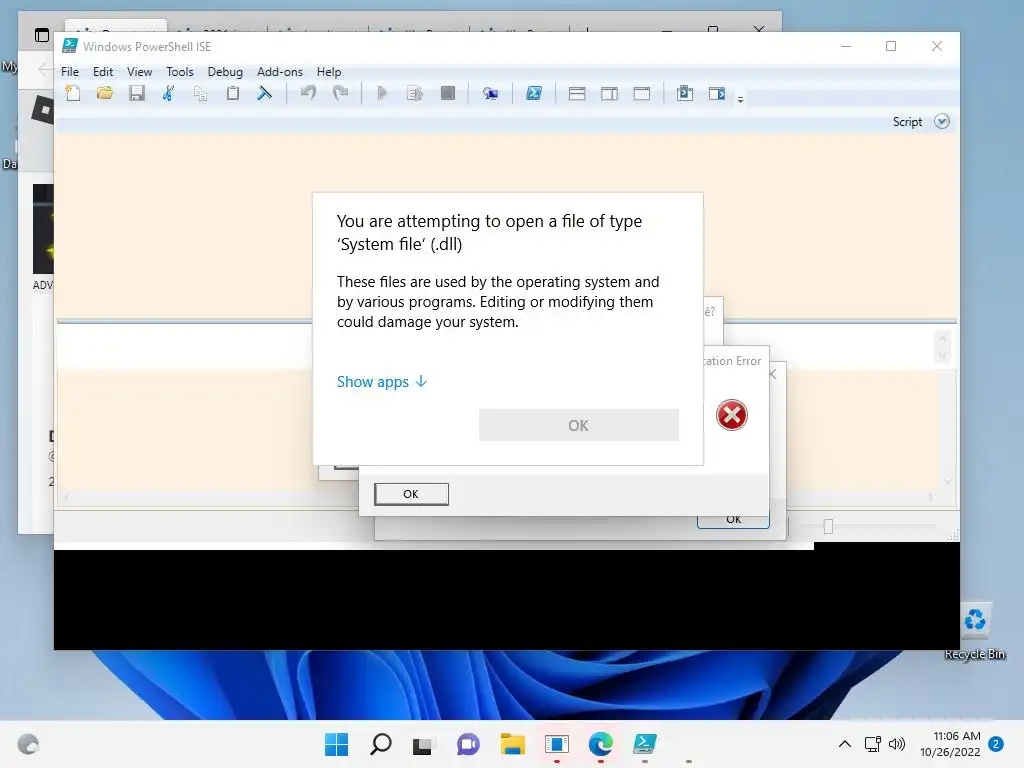The width and height of the screenshot is (1024, 768).
Task: Start PowerShell.exe with the blue console icon
Action: pos(534,93)
